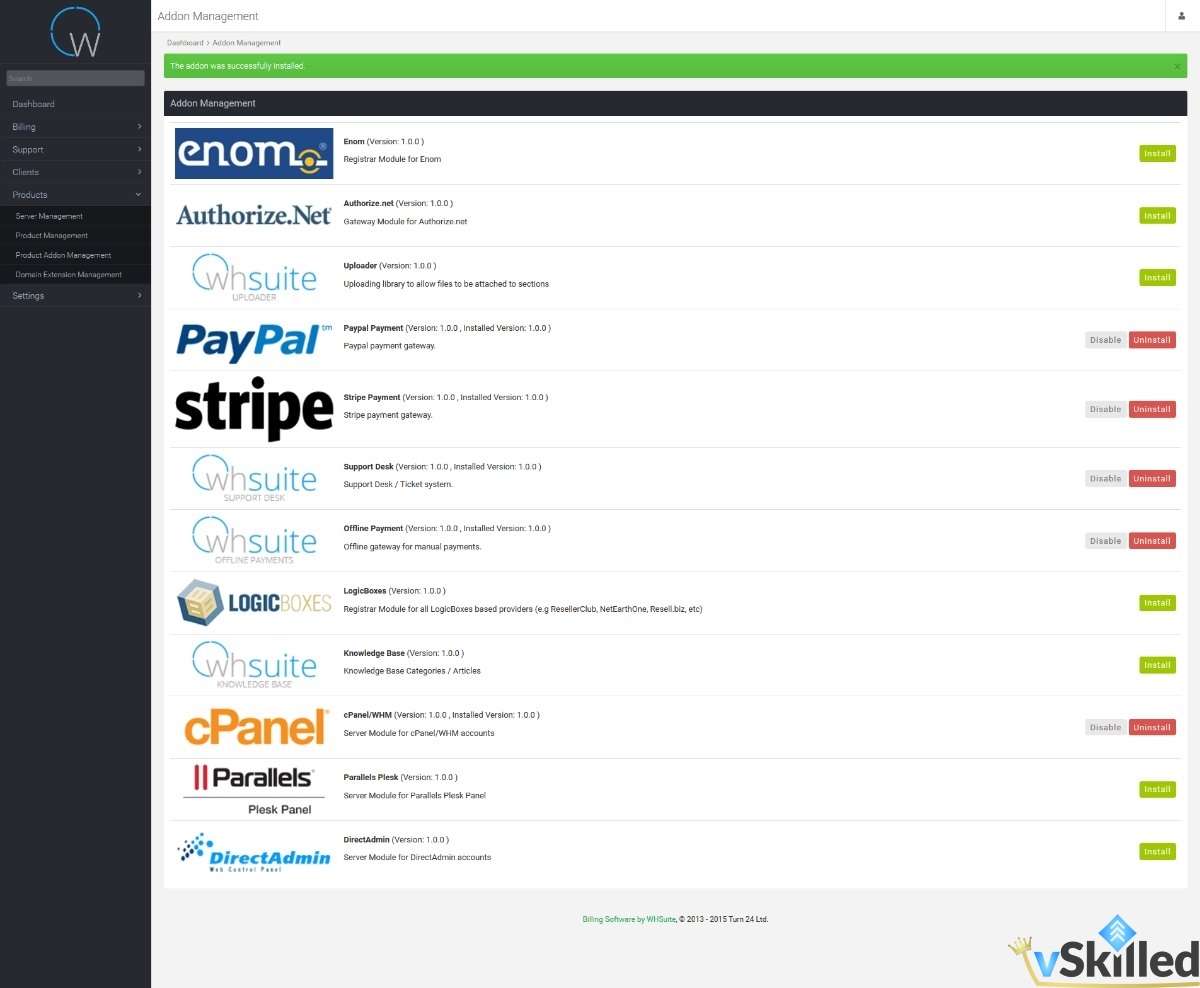Click the WHSuite Uploader logo
1200x988 pixels.
(x=254, y=277)
